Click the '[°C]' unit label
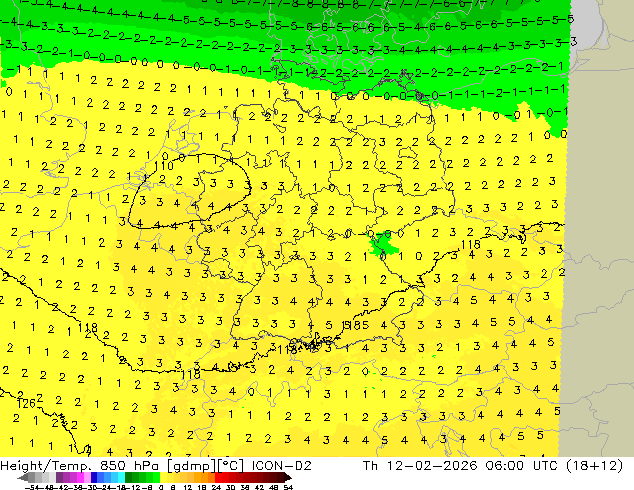This screenshot has height=490, width=634. pos(231,466)
